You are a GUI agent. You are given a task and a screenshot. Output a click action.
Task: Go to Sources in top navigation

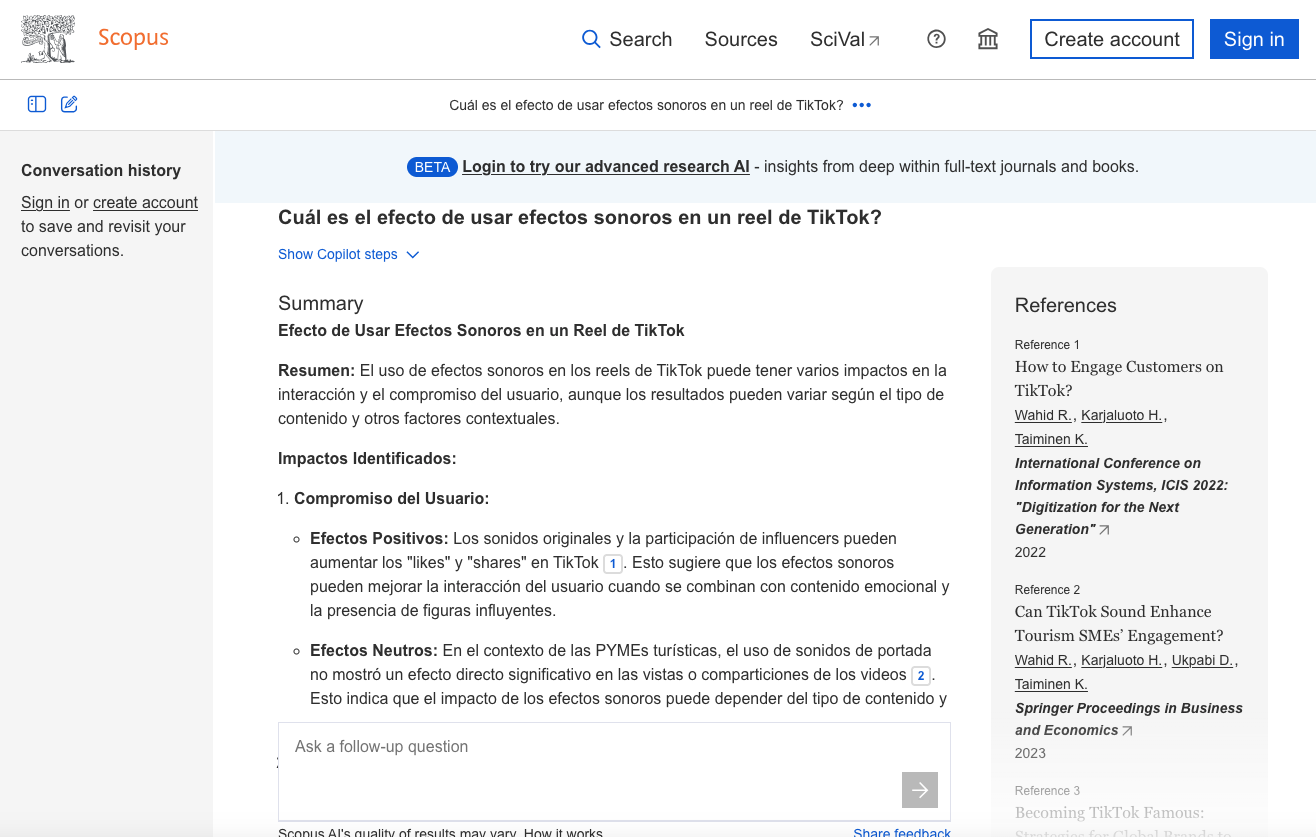point(740,39)
